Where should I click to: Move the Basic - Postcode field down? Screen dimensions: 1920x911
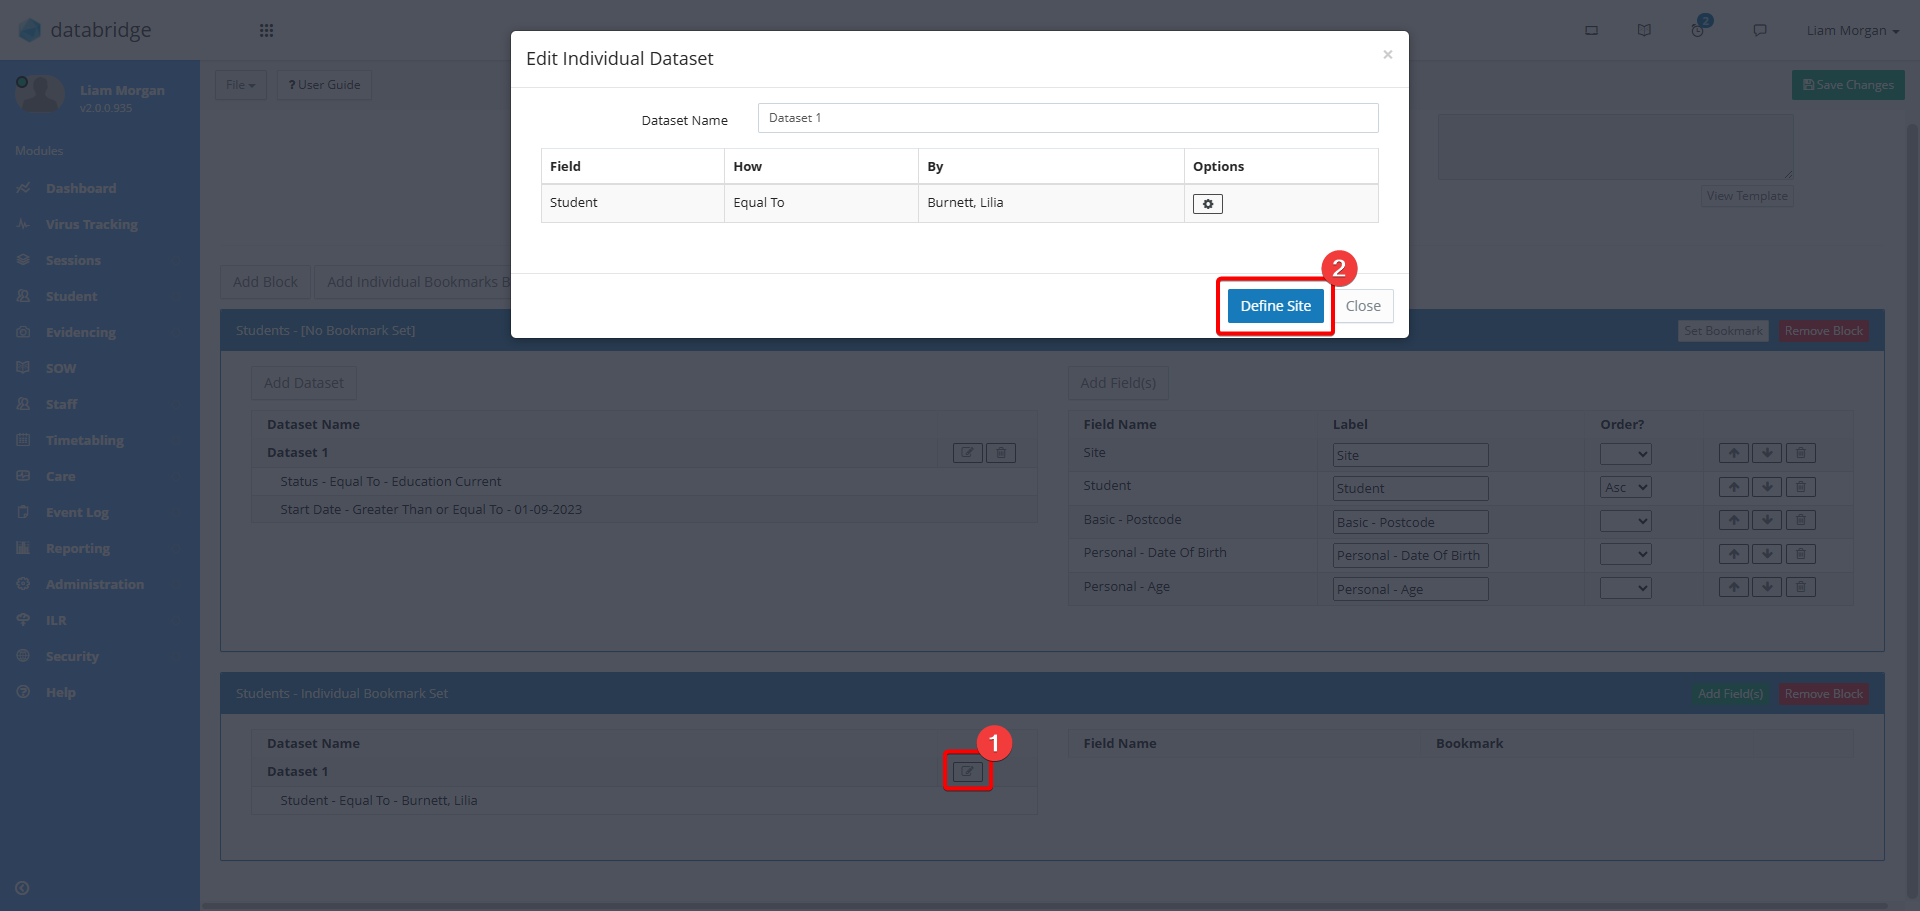[x=1767, y=520]
